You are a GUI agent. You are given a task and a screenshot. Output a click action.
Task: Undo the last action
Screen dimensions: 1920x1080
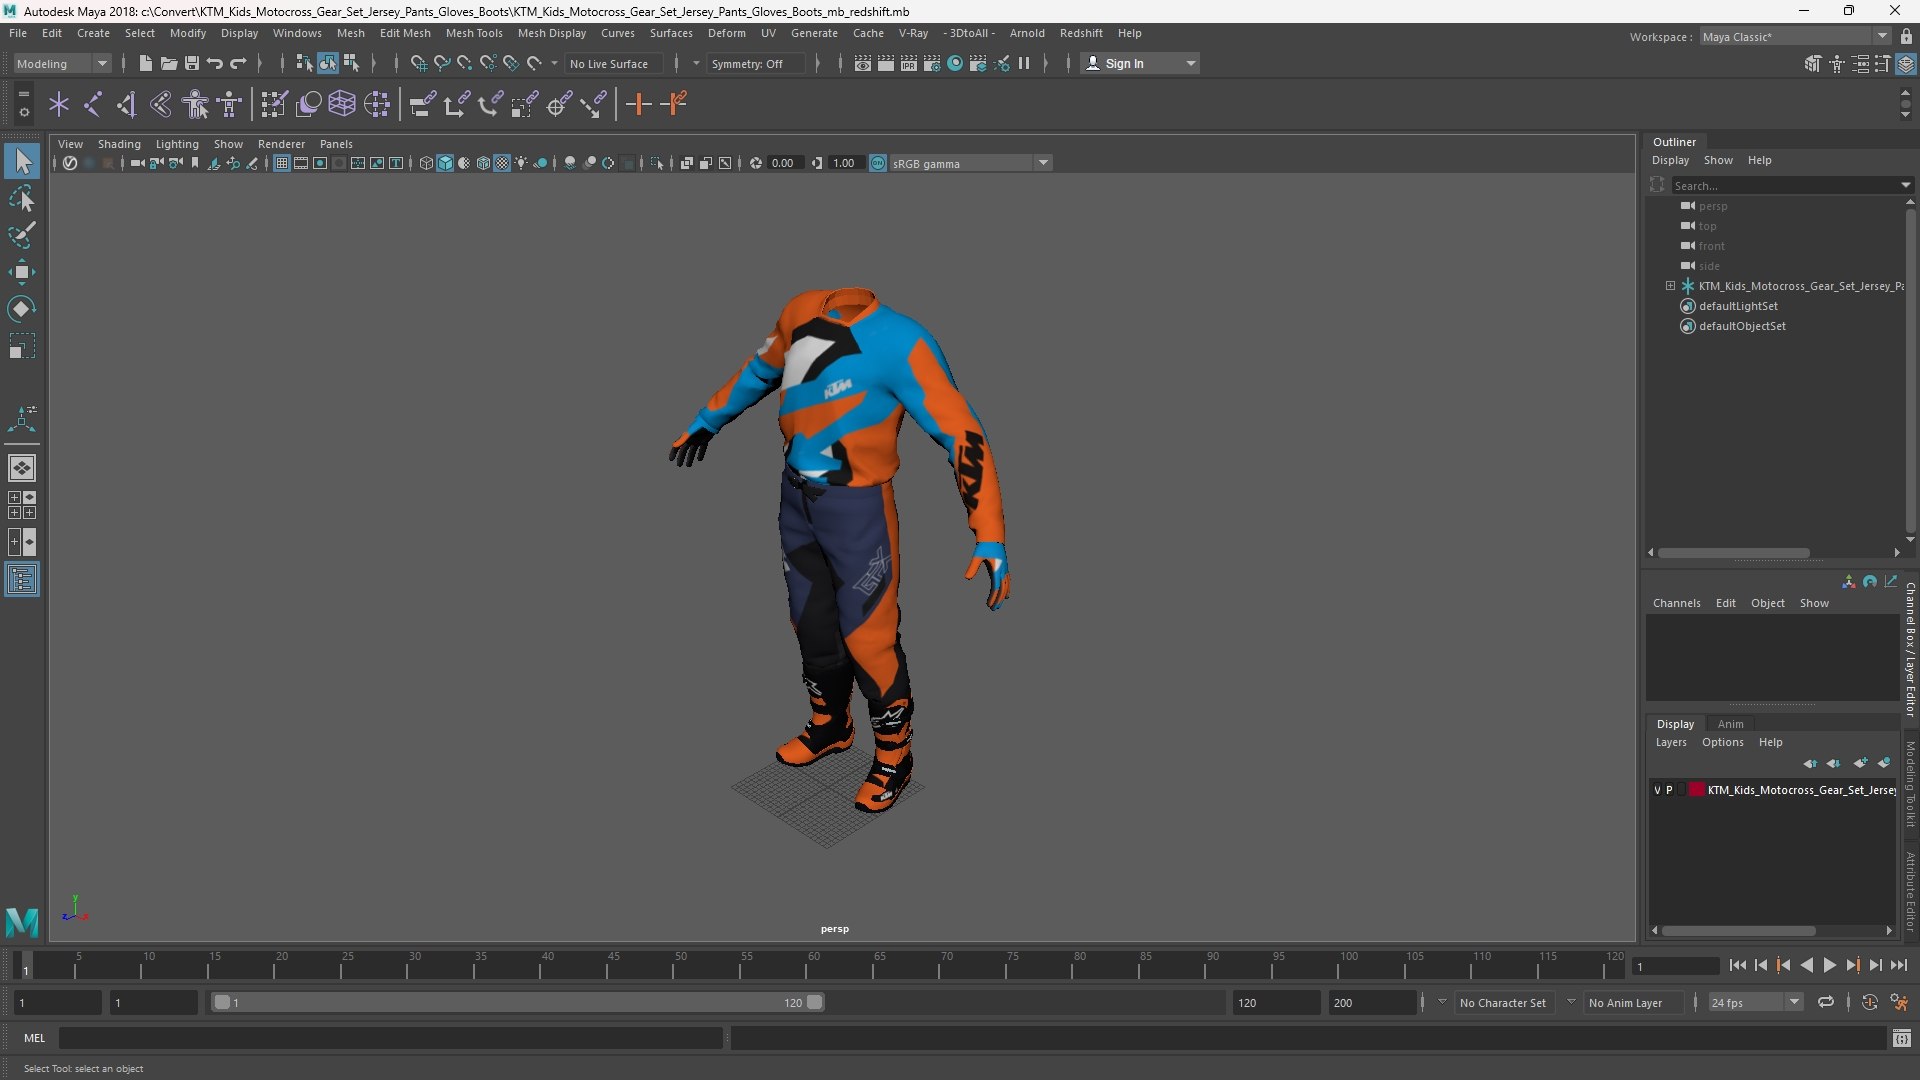(x=214, y=63)
